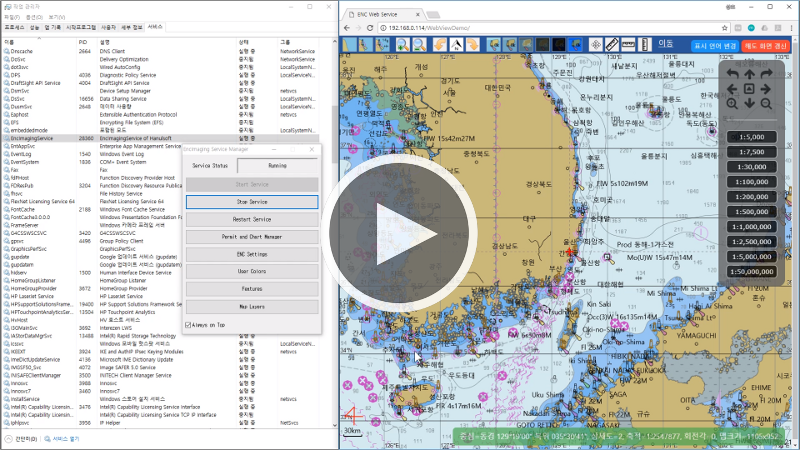Viewport: 800px width, 450px height.
Task: Click the right arrow in navigation panel
Action: [766, 89]
